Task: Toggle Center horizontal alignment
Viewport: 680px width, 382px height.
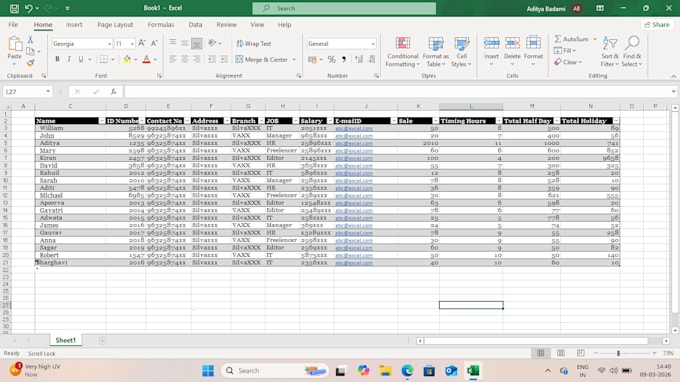Action: point(185,59)
